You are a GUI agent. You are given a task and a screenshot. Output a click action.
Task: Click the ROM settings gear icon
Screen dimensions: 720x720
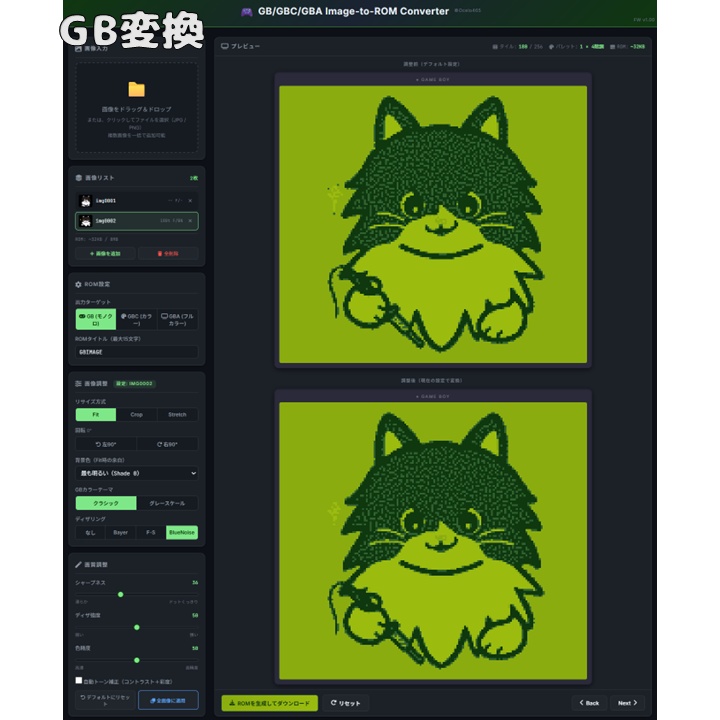[x=78, y=284]
